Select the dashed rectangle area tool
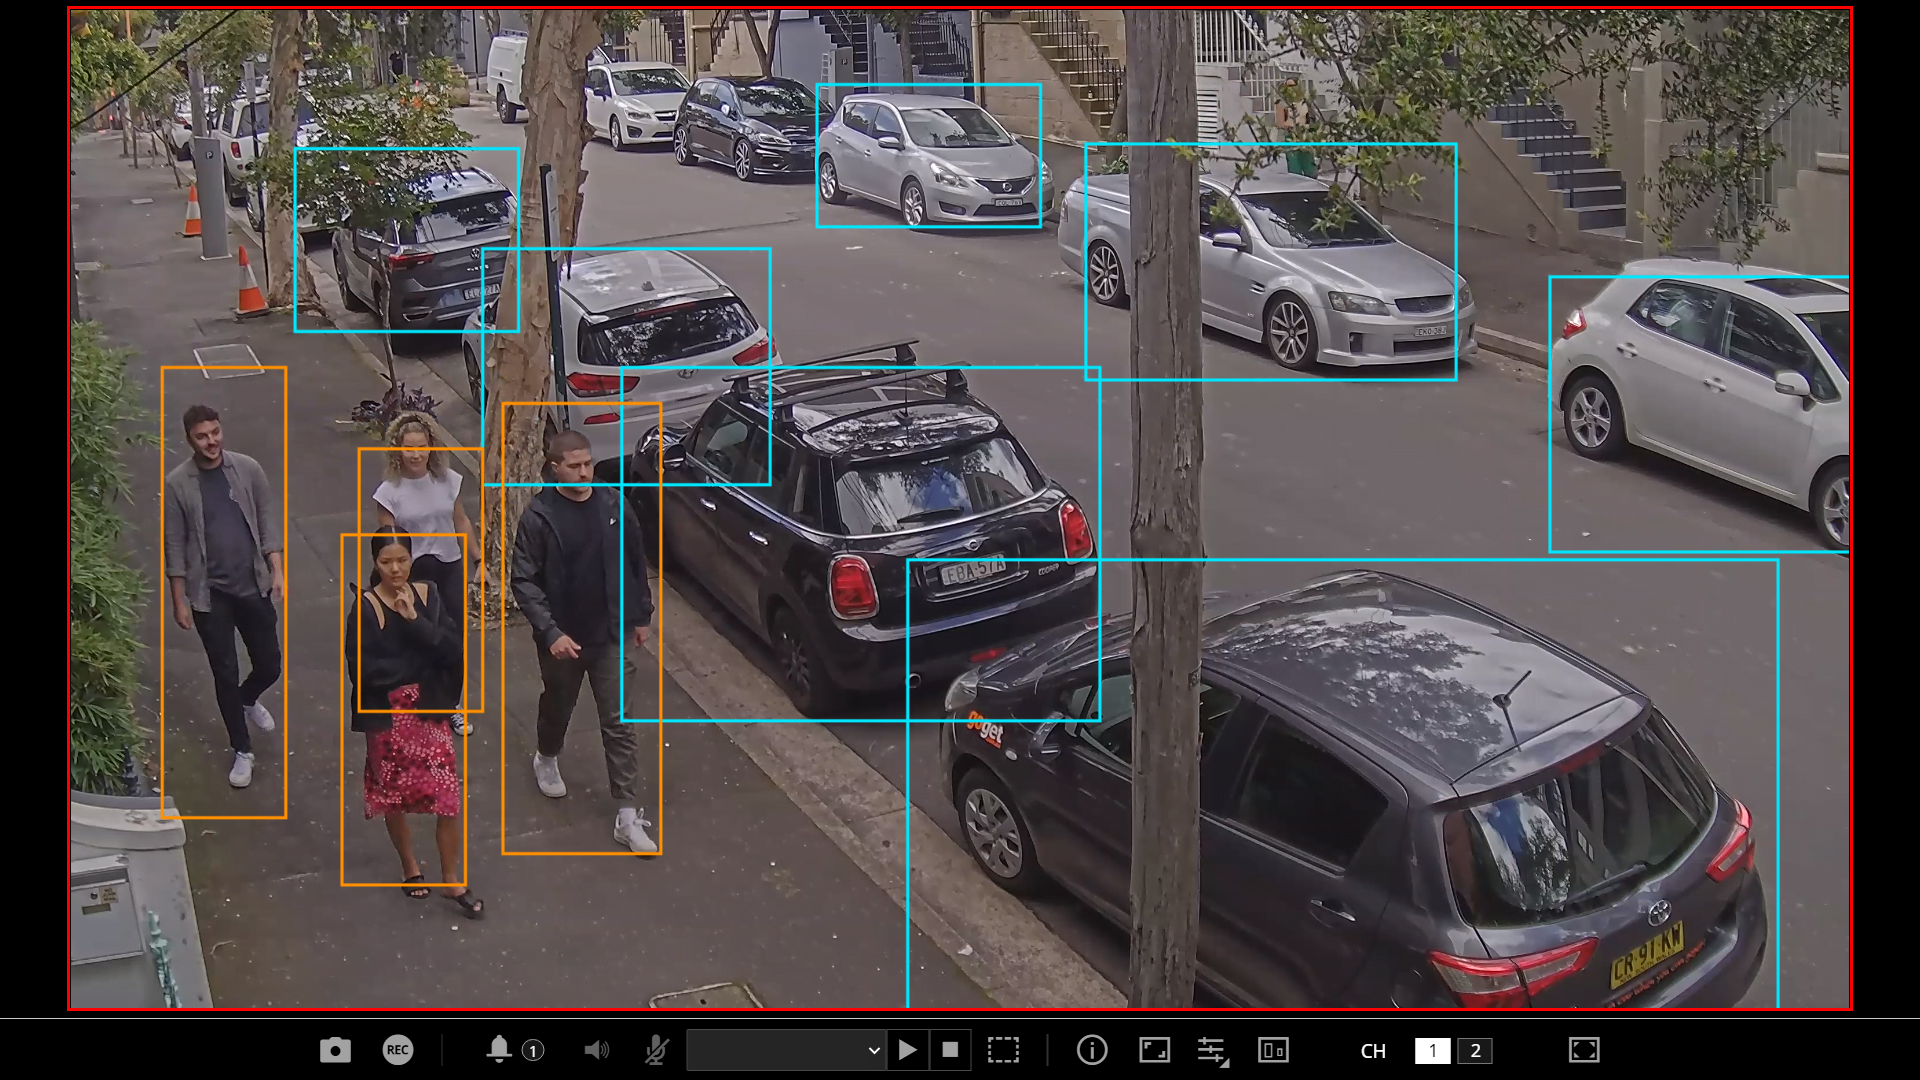 click(x=1003, y=1050)
